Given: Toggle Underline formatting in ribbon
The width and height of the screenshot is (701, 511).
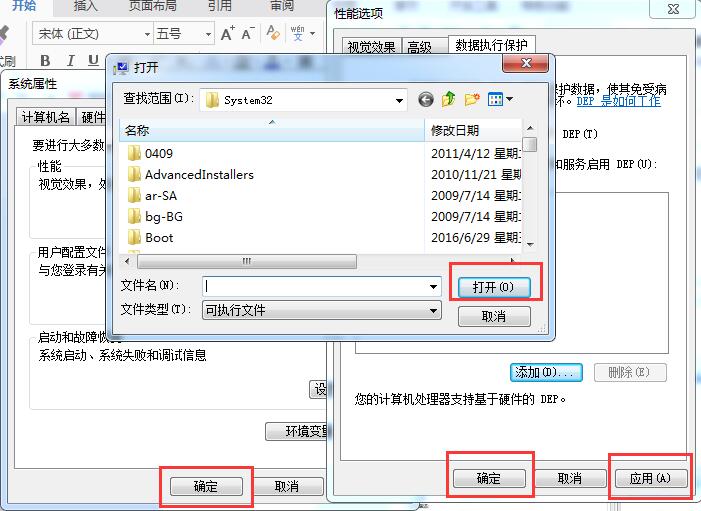Looking at the screenshot, I should (93, 60).
